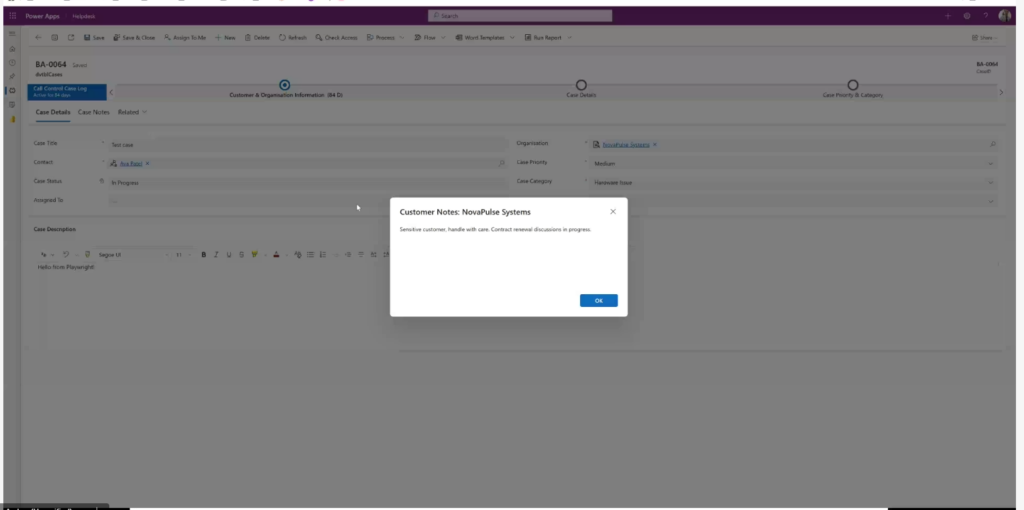The height and width of the screenshot is (510, 1024).
Task: Click OK in Customer Notes dialog
Action: point(598,300)
